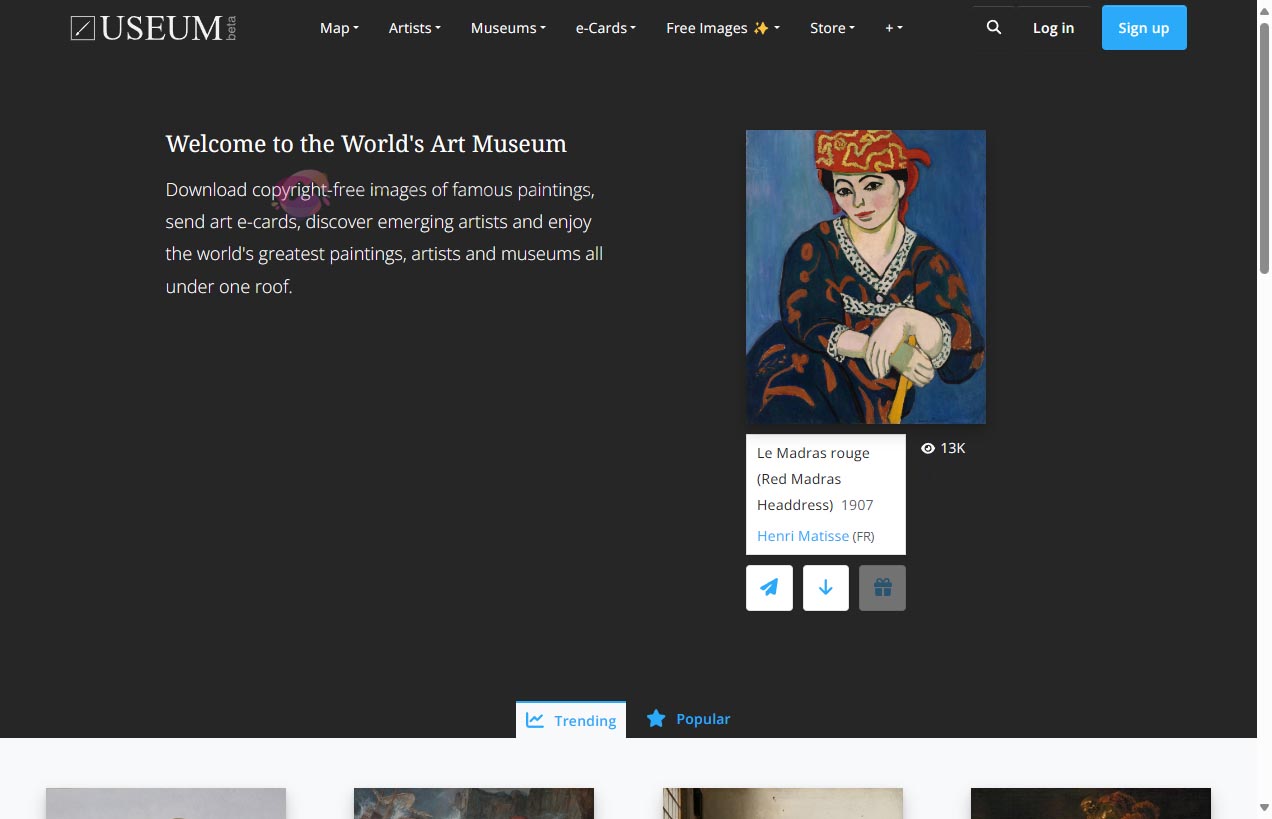Switch to the Popular tab
The width and height of the screenshot is (1272, 819).
[703, 718]
